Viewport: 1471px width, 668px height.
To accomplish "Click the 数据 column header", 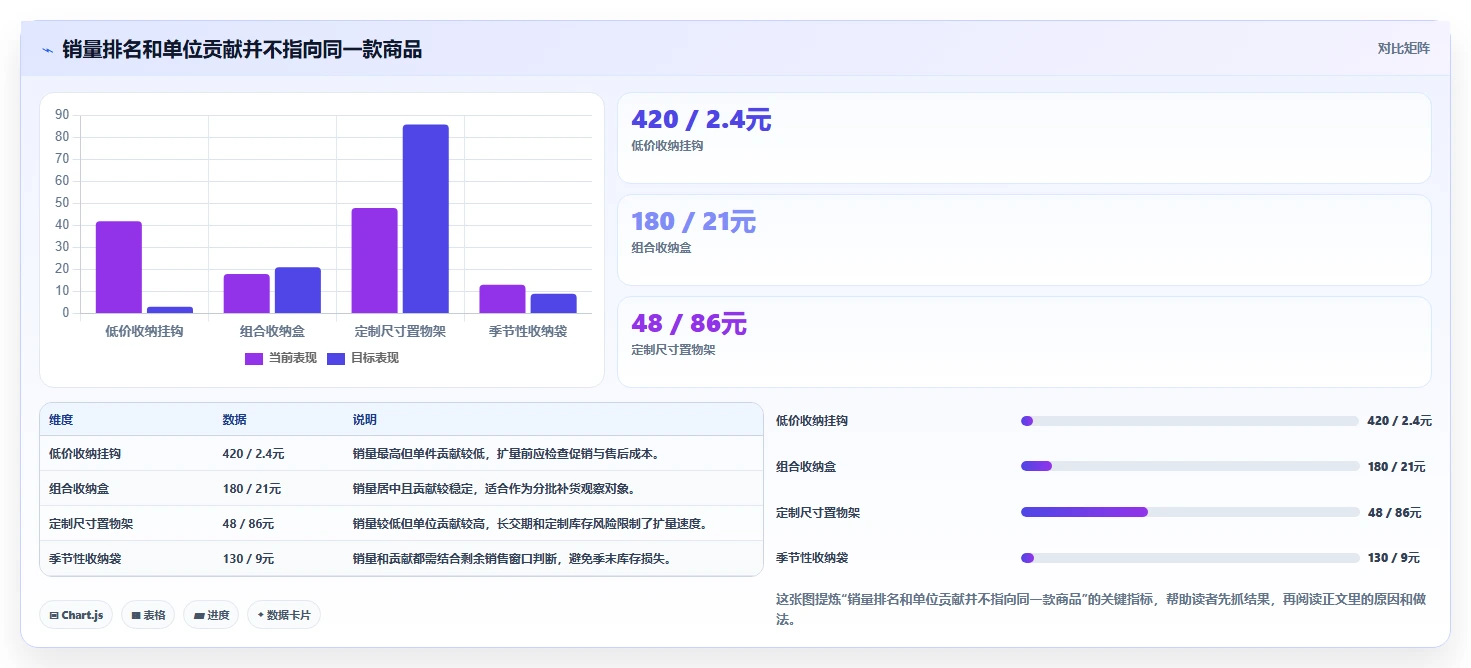I will 234,420.
